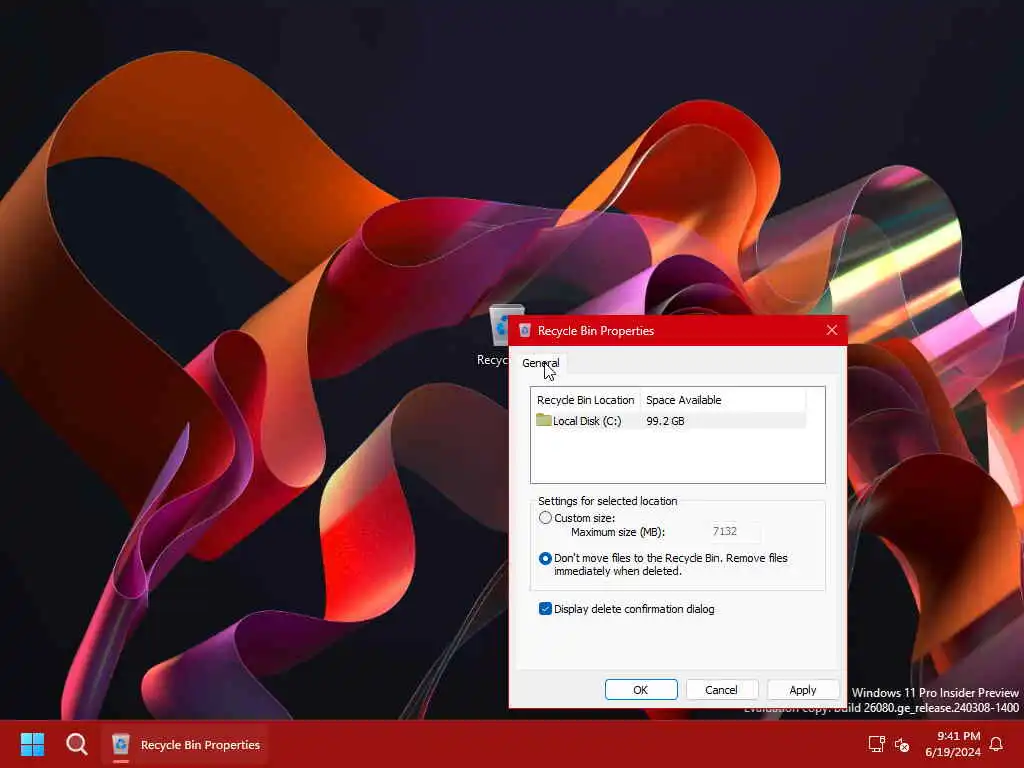Viewport: 1024px width, 768px height.
Task: Click the Local Disk folder icon
Action: (x=543, y=420)
